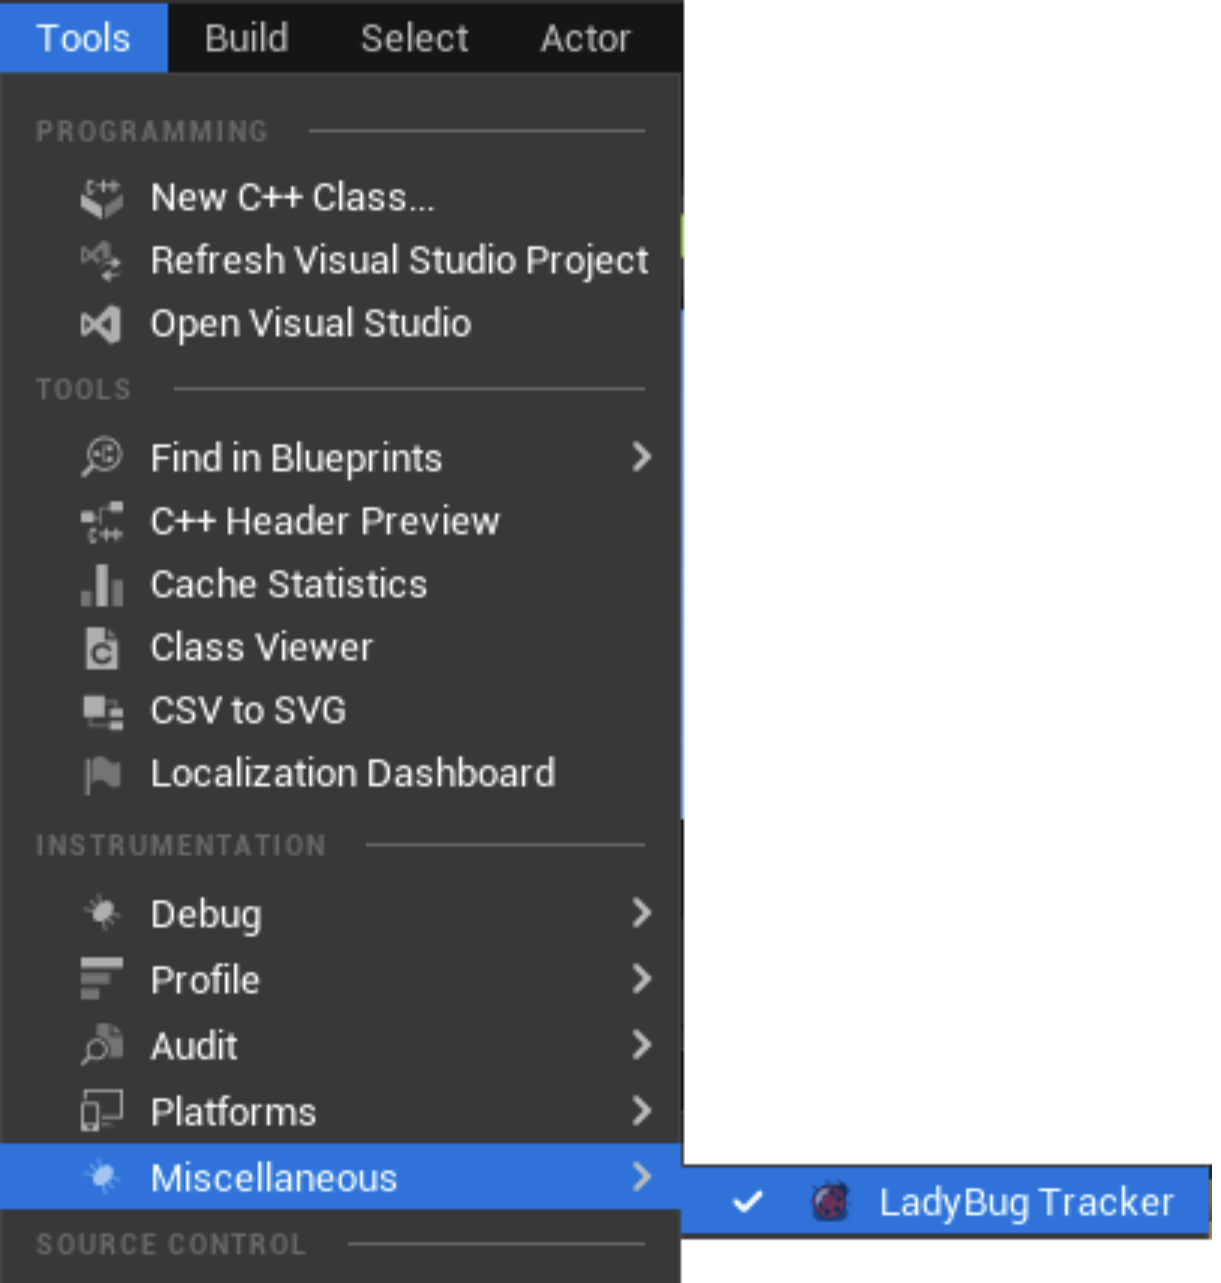Expand the Find in Blueprints submenu arrow
The image size is (1221, 1283).
(x=642, y=457)
